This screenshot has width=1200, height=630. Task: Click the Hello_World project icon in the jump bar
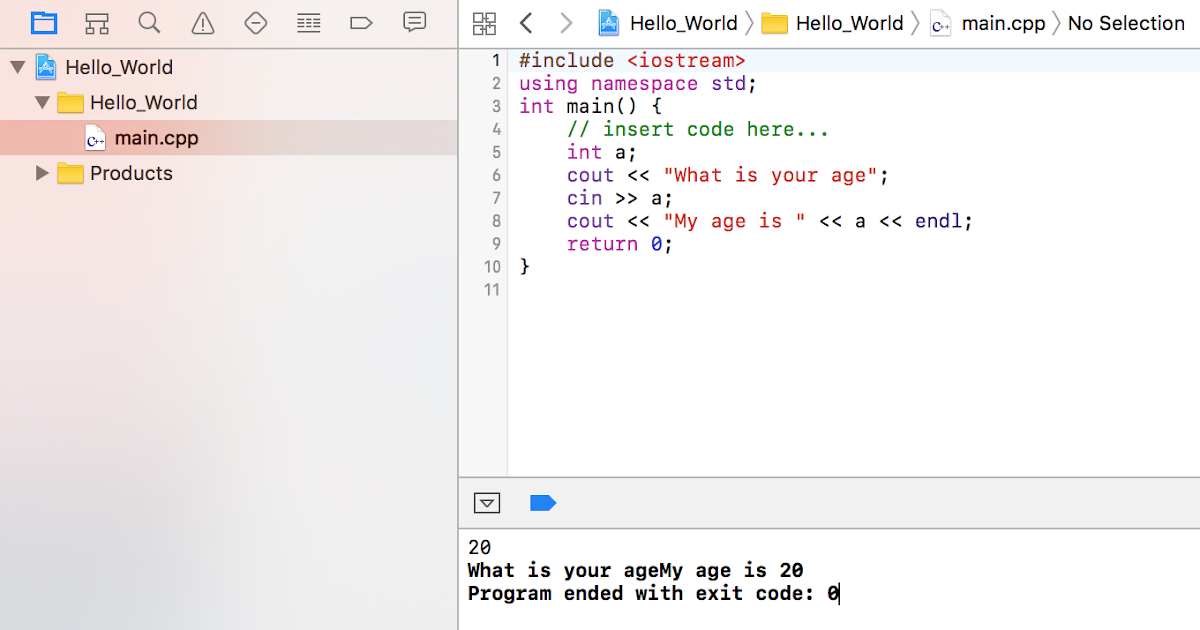609,23
